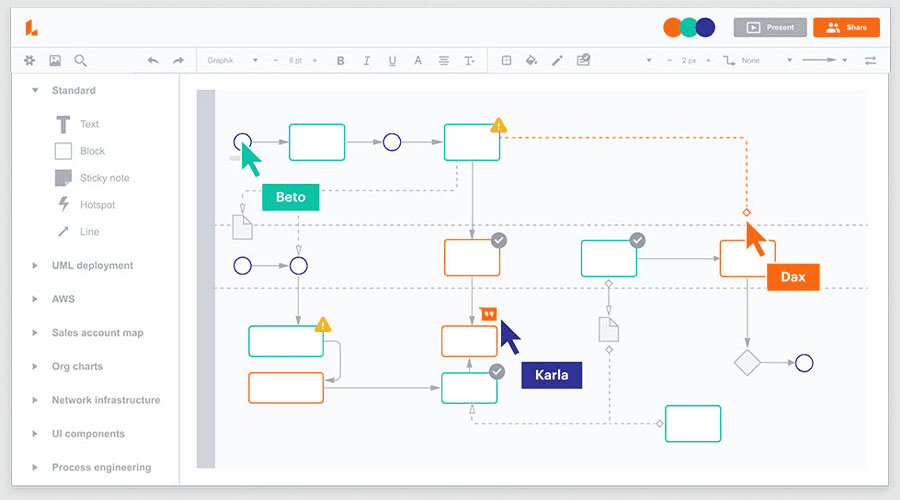
Task: Collapse the Standard shapes section
Action: tap(35, 90)
